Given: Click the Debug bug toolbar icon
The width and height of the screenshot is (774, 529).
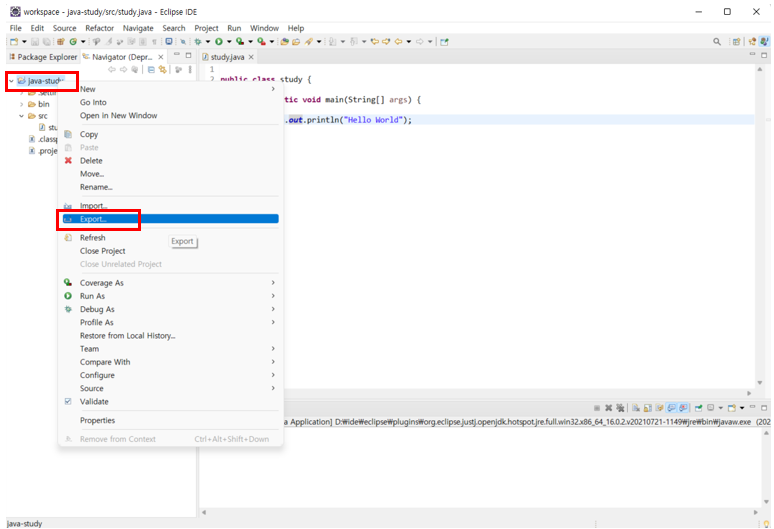Looking at the screenshot, I should 198,42.
